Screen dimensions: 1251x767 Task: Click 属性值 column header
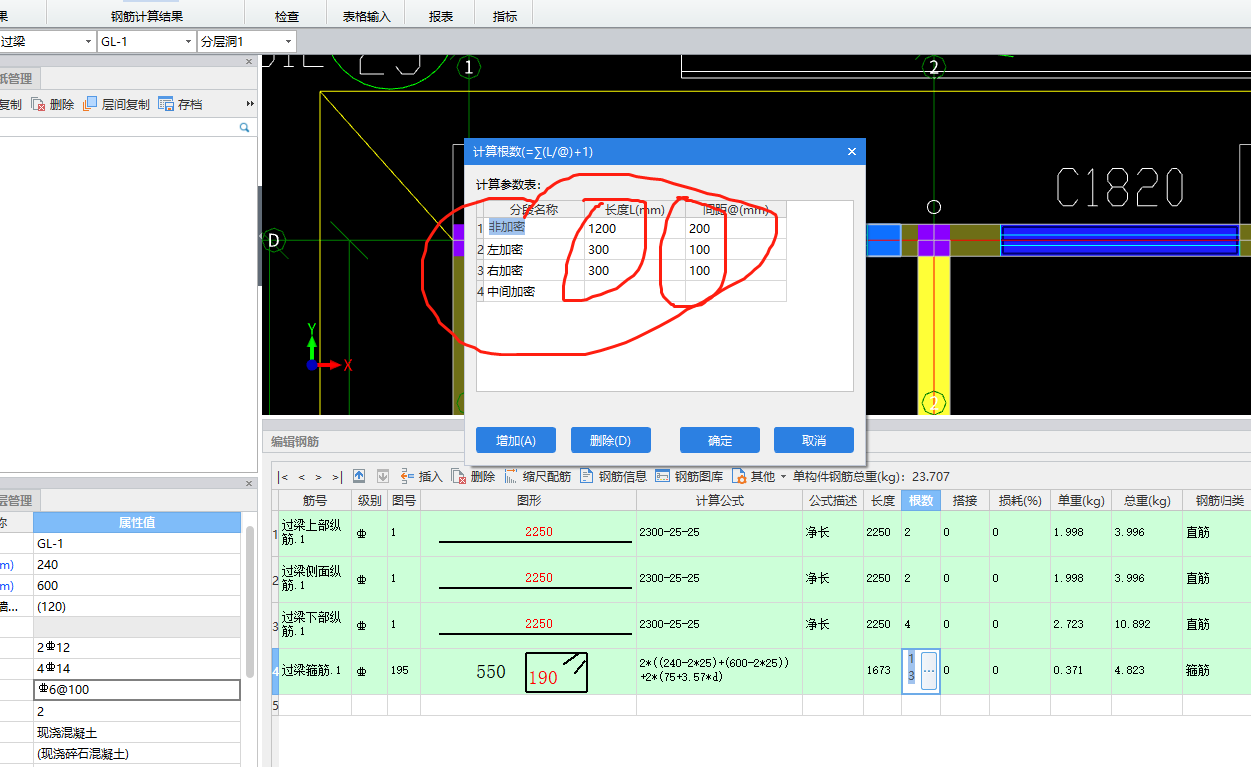pyautogui.click(x=137, y=522)
